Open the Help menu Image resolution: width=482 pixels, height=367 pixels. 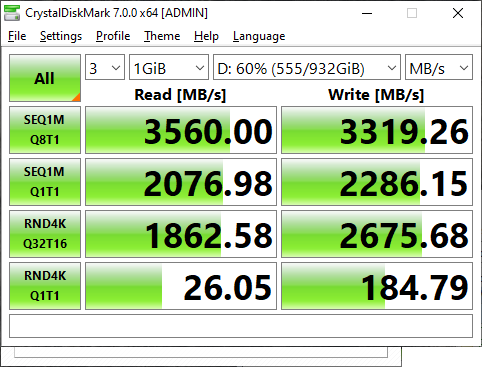click(x=206, y=36)
